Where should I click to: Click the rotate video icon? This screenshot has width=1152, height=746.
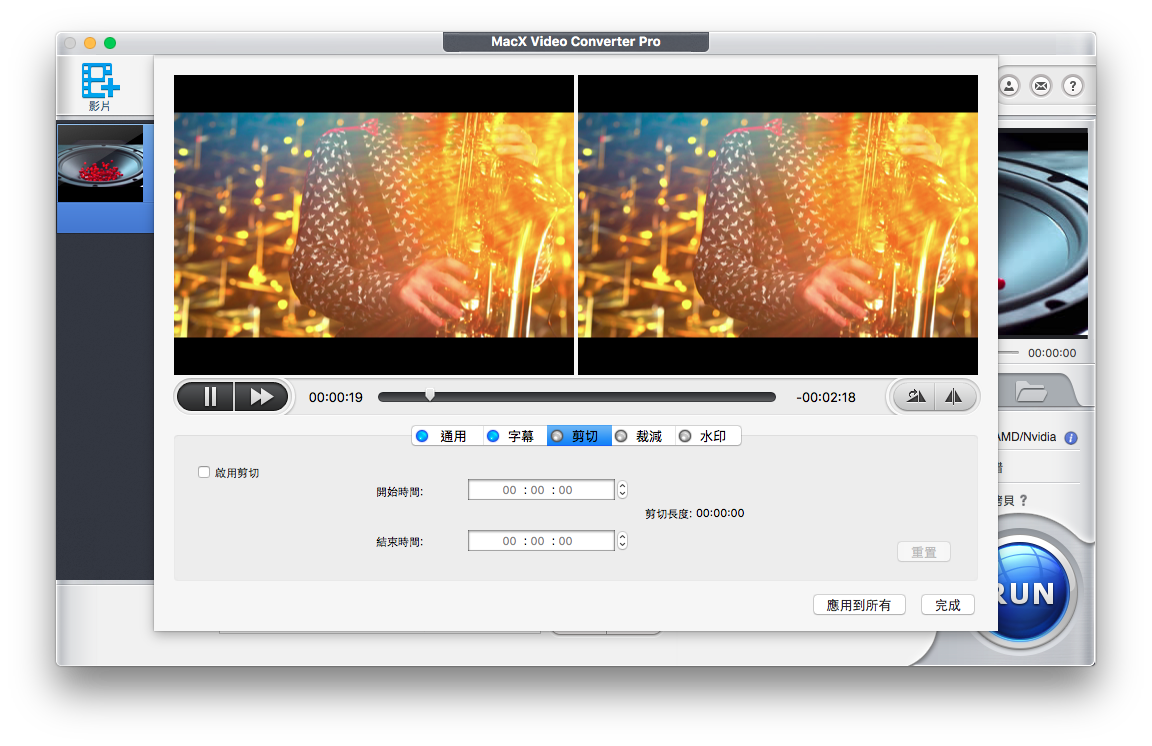pyautogui.click(x=915, y=397)
